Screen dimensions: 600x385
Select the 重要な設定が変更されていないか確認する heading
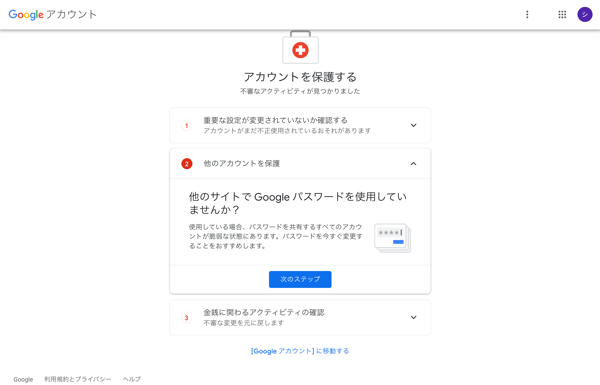[276, 121]
